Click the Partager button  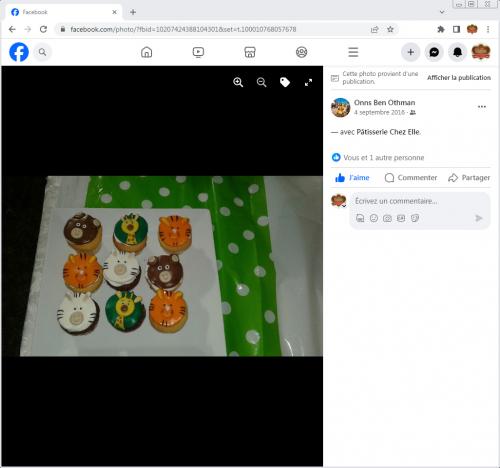[x=469, y=178]
